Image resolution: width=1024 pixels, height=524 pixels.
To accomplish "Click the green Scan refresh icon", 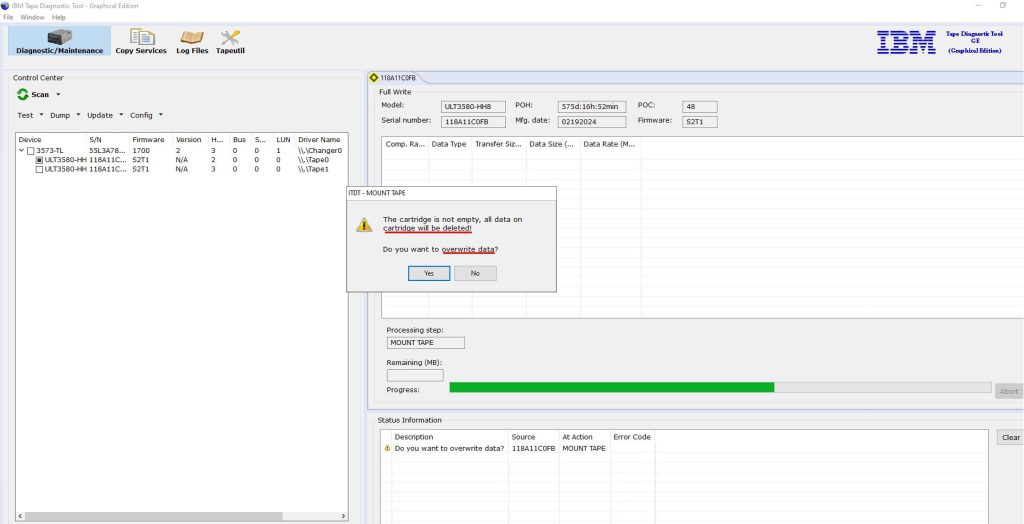I will pyautogui.click(x=23, y=95).
